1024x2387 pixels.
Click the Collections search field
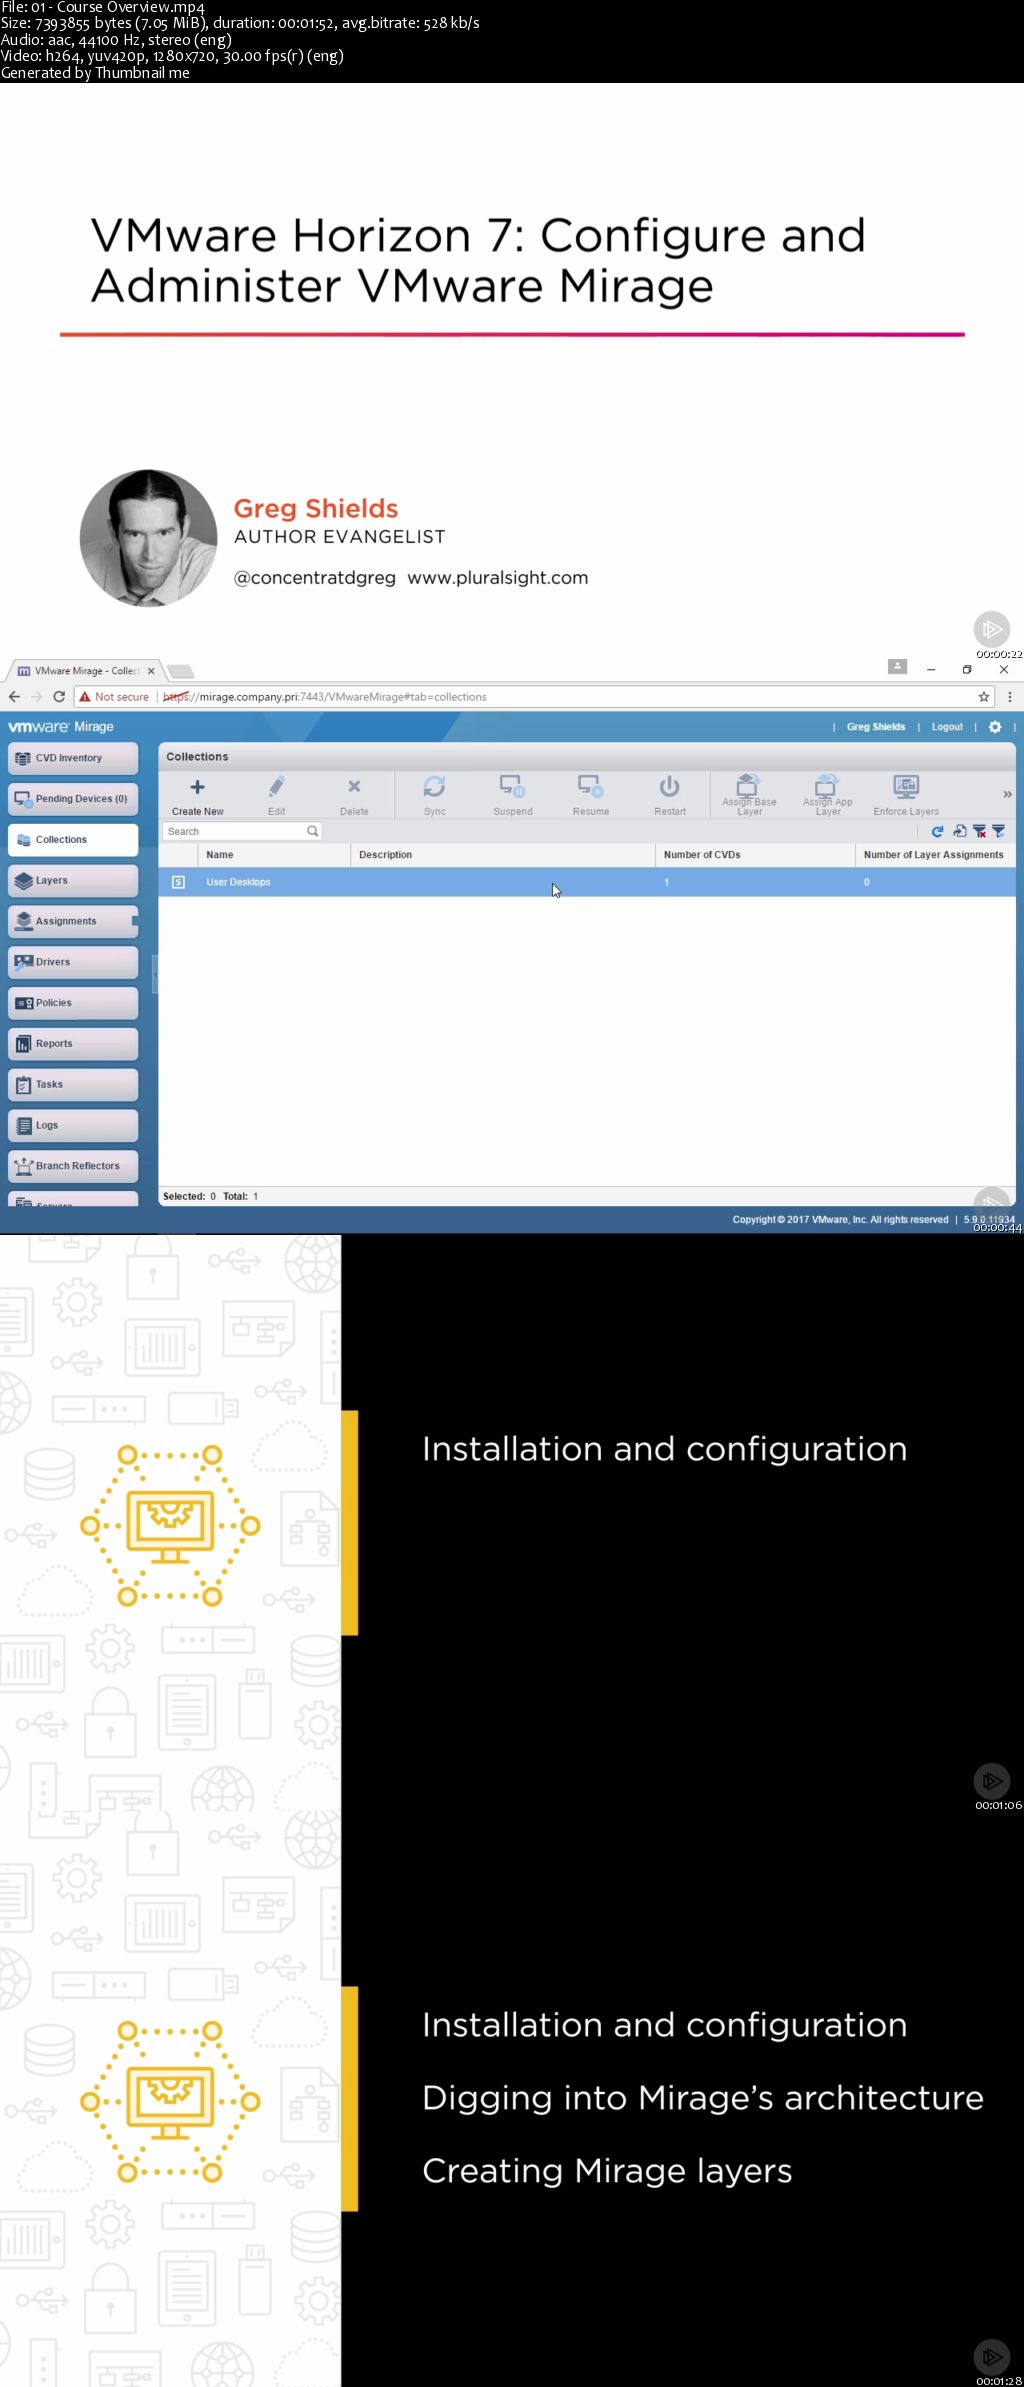241,831
